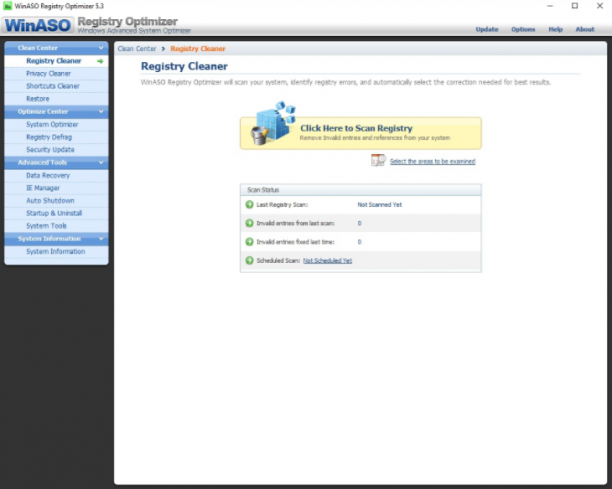The image size is (612, 489).
Task: Click the green icon next to Invalid entries from last scan
Action: pyautogui.click(x=249, y=223)
